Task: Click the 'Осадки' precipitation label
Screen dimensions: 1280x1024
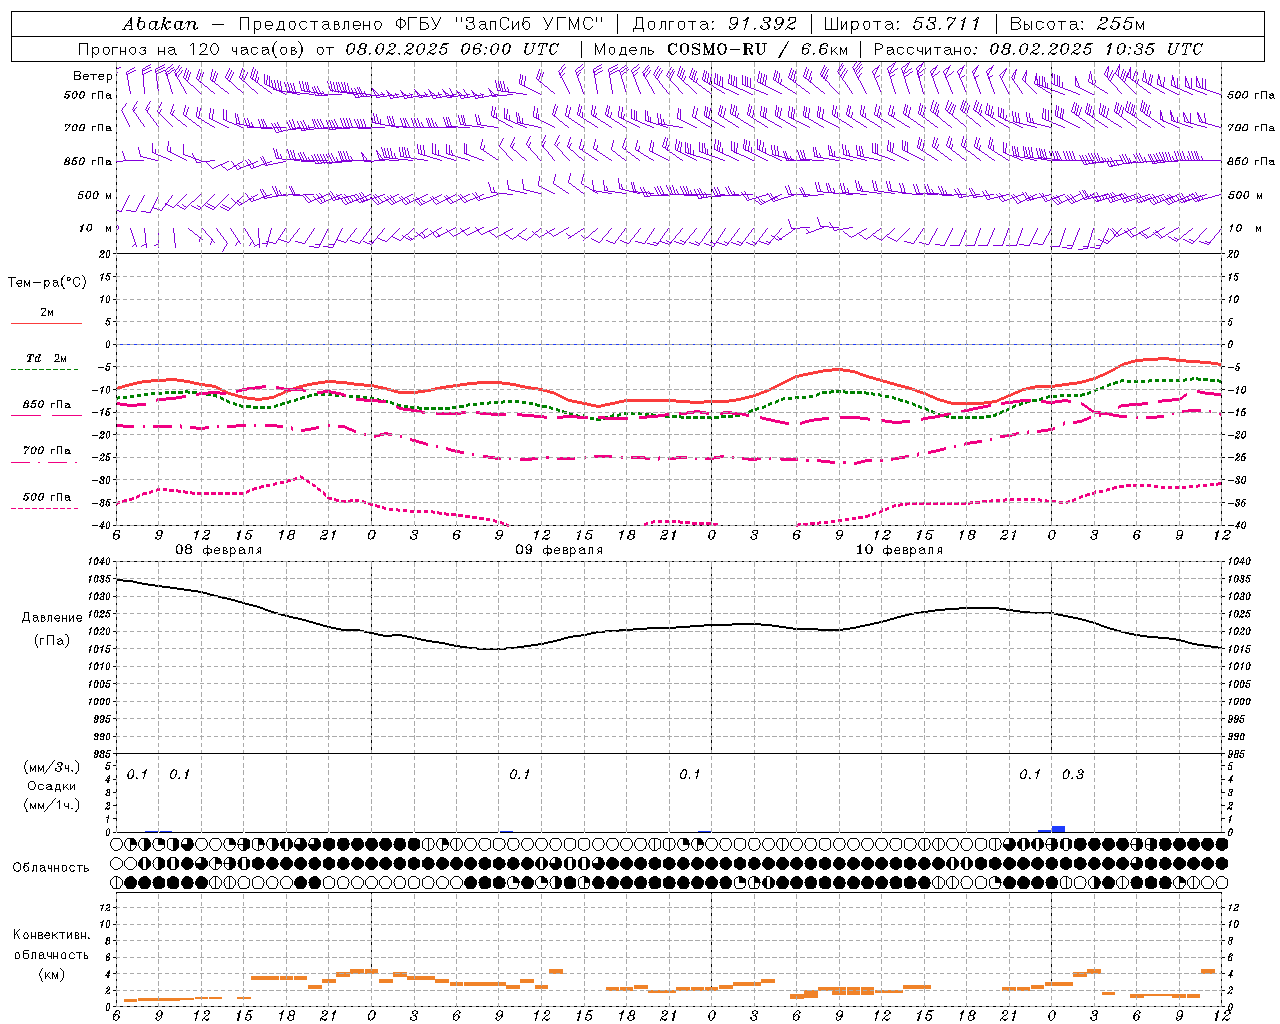Action: pos(52,786)
